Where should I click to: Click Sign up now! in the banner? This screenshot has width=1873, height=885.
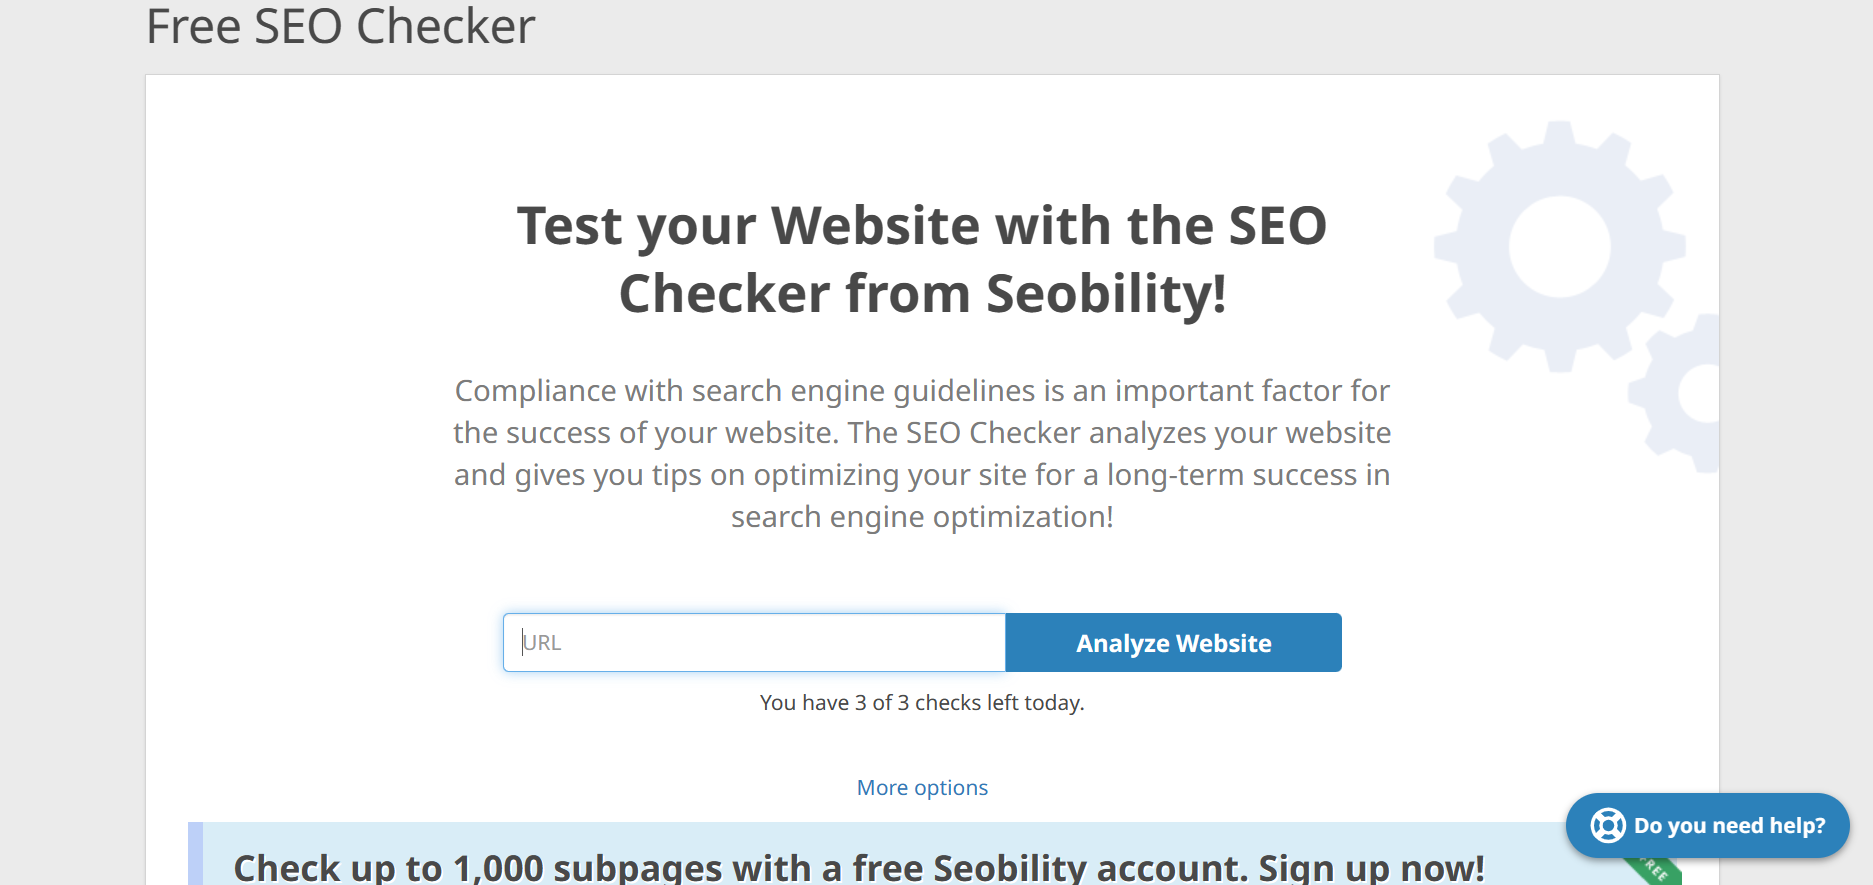1371,868
